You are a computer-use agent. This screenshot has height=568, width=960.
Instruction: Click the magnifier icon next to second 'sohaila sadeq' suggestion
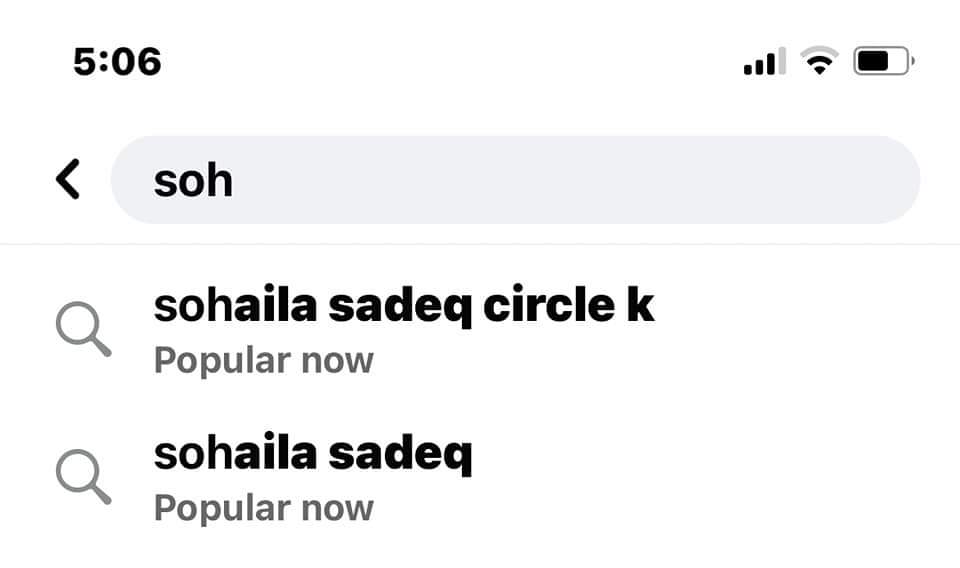(x=84, y=475)
